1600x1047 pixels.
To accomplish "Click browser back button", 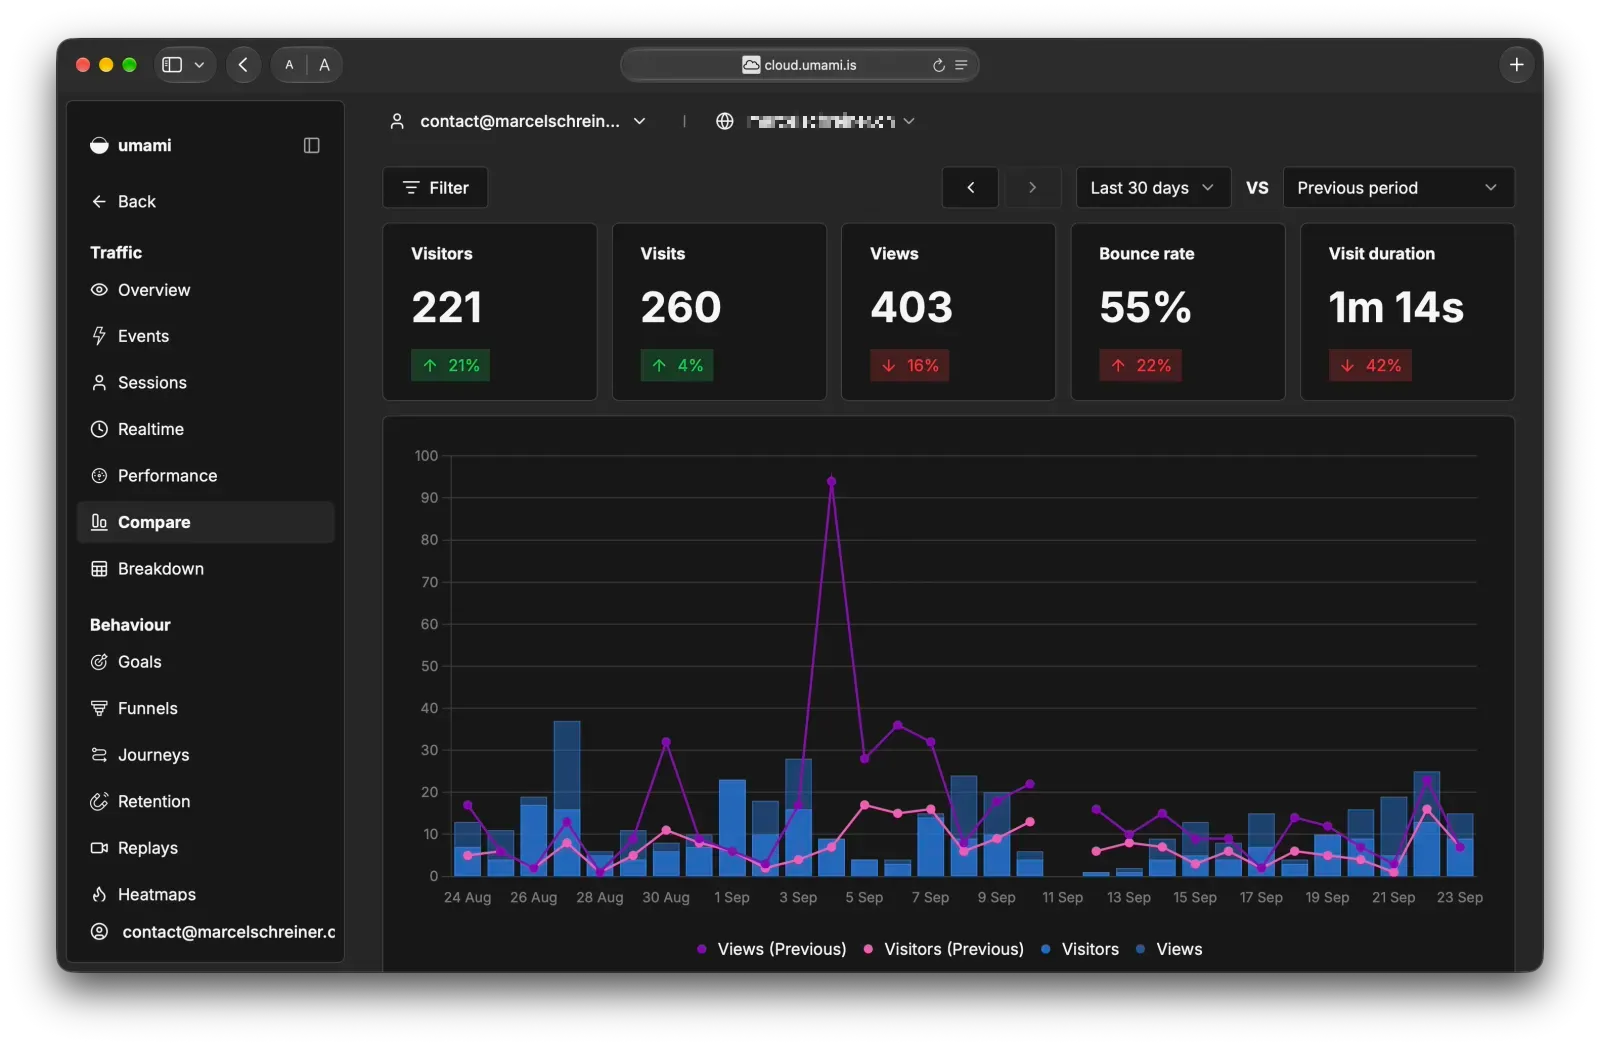I will 243,65.
